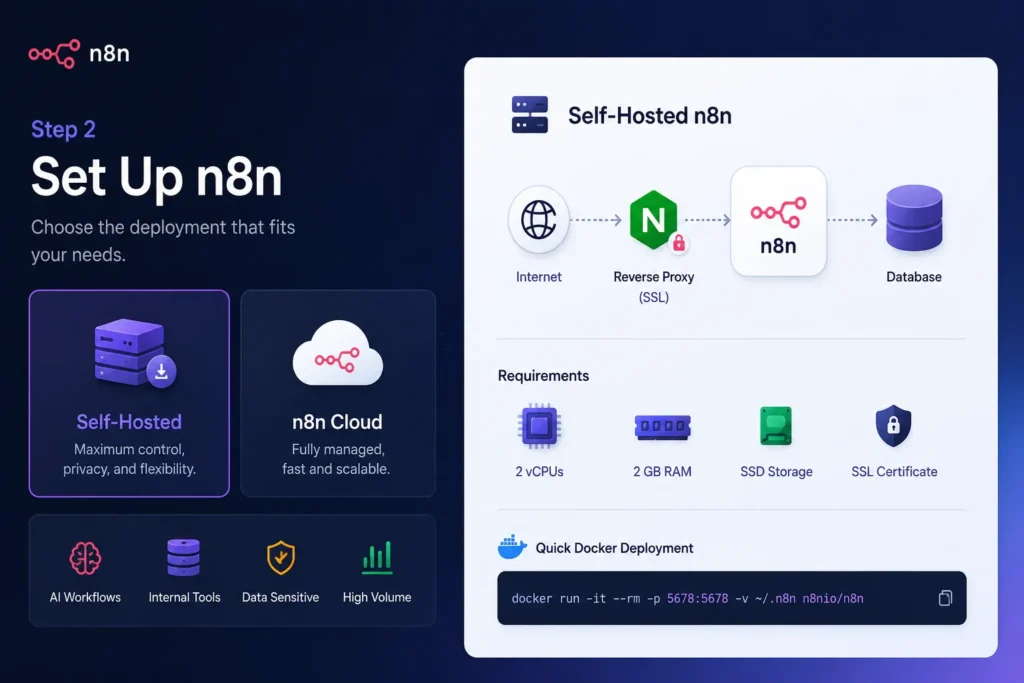Click 'Maximum control, privacy, and flexibility.' text
The width and height of the screenshot is (1024, 683).
[x=129, y=459]
